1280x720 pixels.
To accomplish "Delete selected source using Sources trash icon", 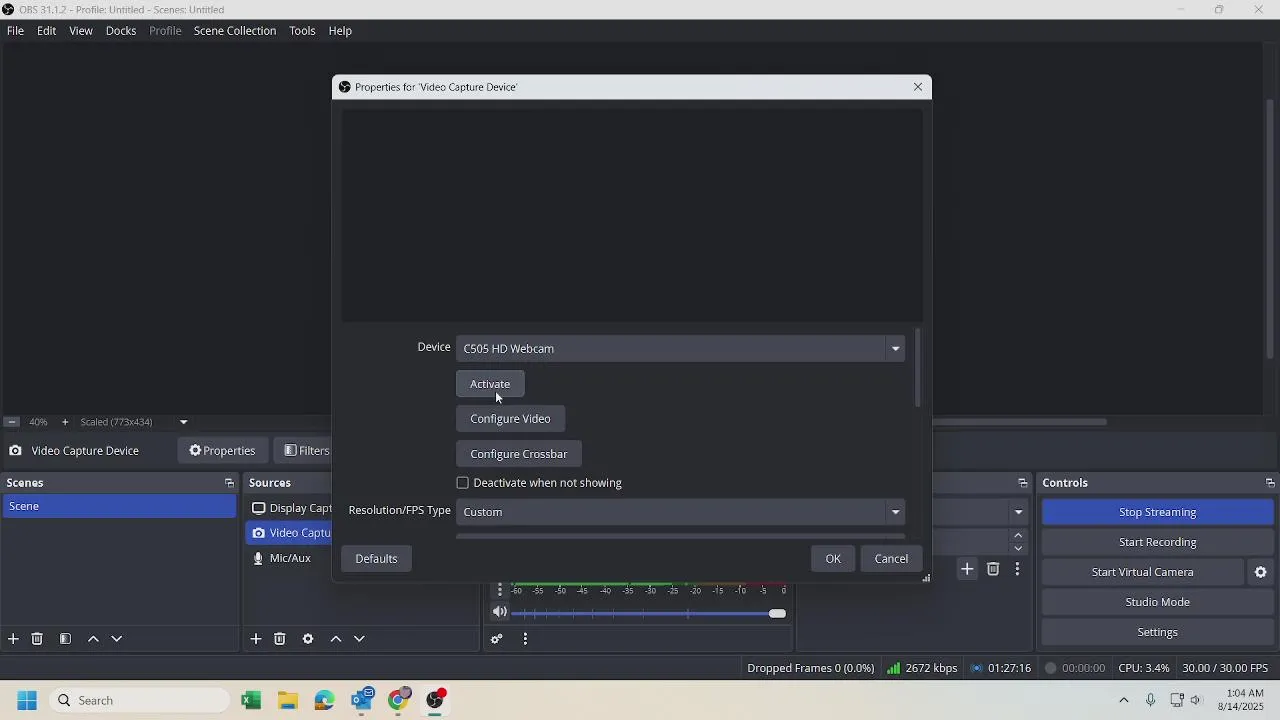I will click(x=280, y=639).
